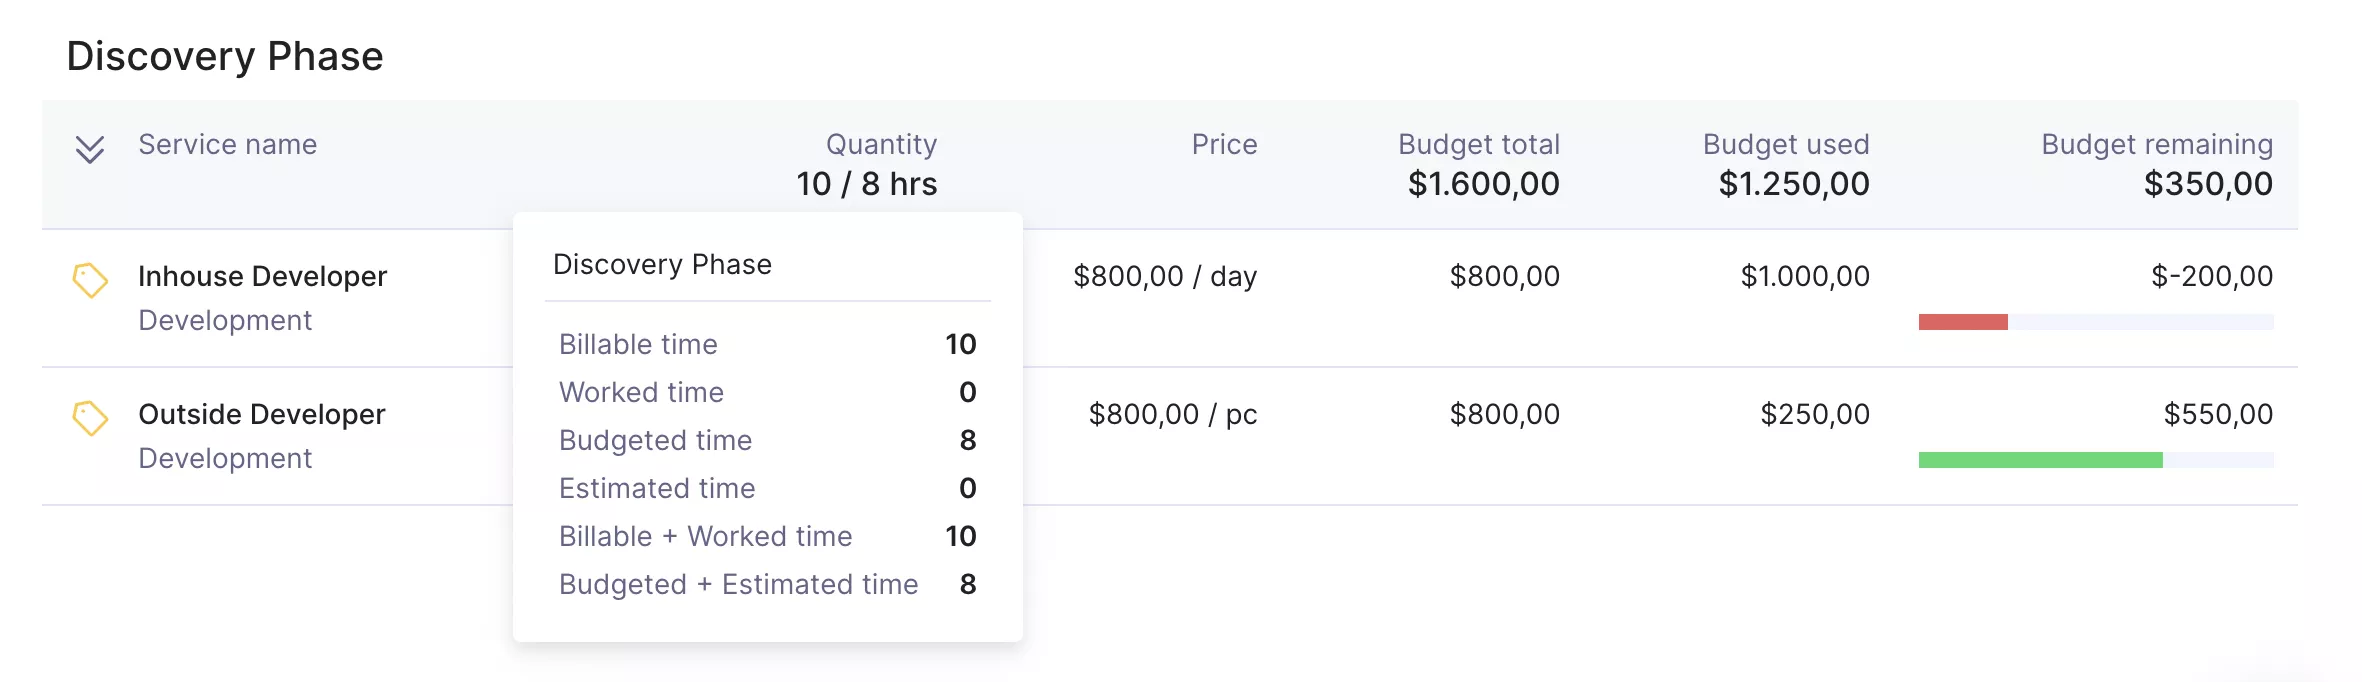Open the Outside Developer service
Screen dimensions: 2362x682
(x=261, y=414)
